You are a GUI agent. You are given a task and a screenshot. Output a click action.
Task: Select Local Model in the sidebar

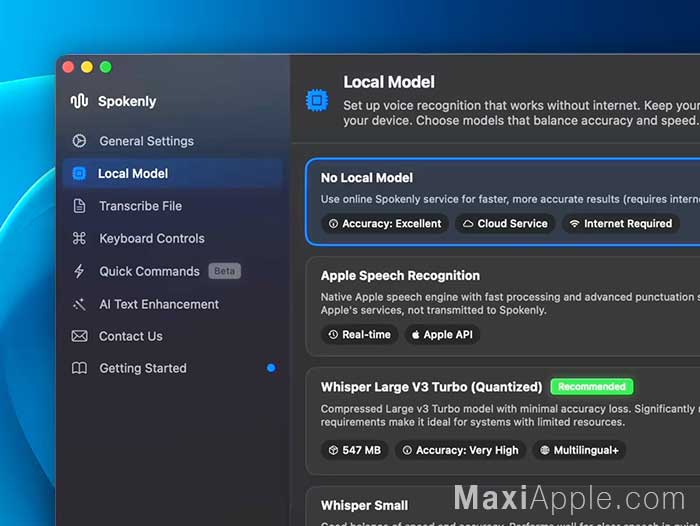tap(173, 173)
